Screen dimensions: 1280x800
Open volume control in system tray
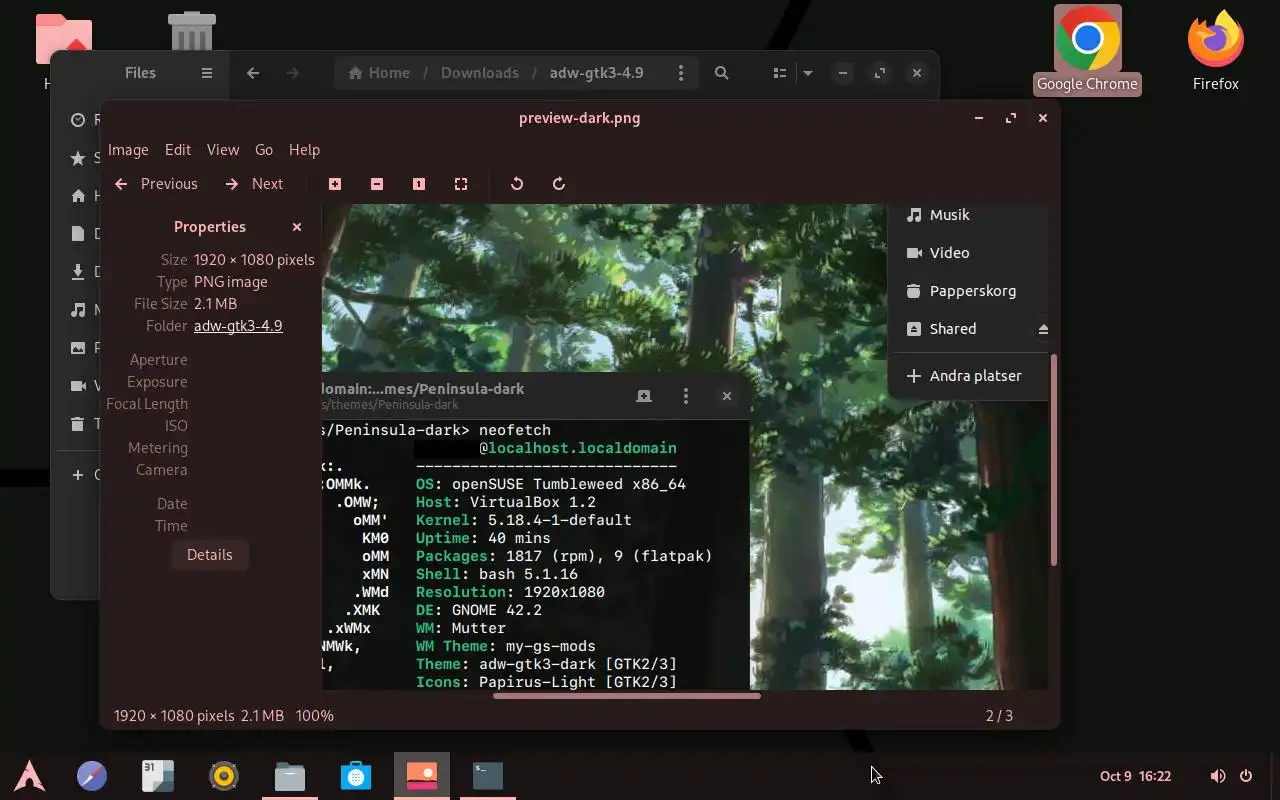(x=1217, y=776)
